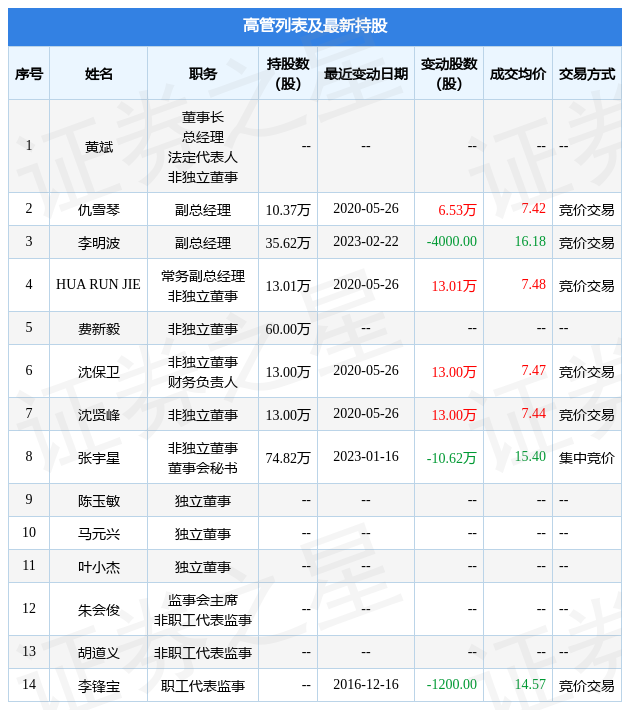Click 副总经理 in 仇雪琴's row
The width and height of the screenshot is (622, 710).
point(203,210)
